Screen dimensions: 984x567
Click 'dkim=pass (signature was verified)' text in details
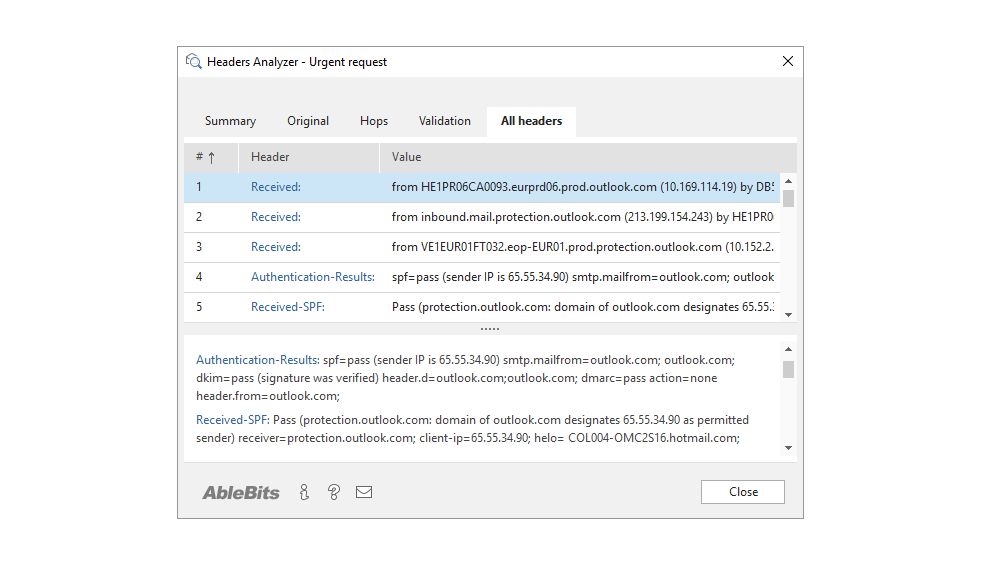[x=287, y=378]
